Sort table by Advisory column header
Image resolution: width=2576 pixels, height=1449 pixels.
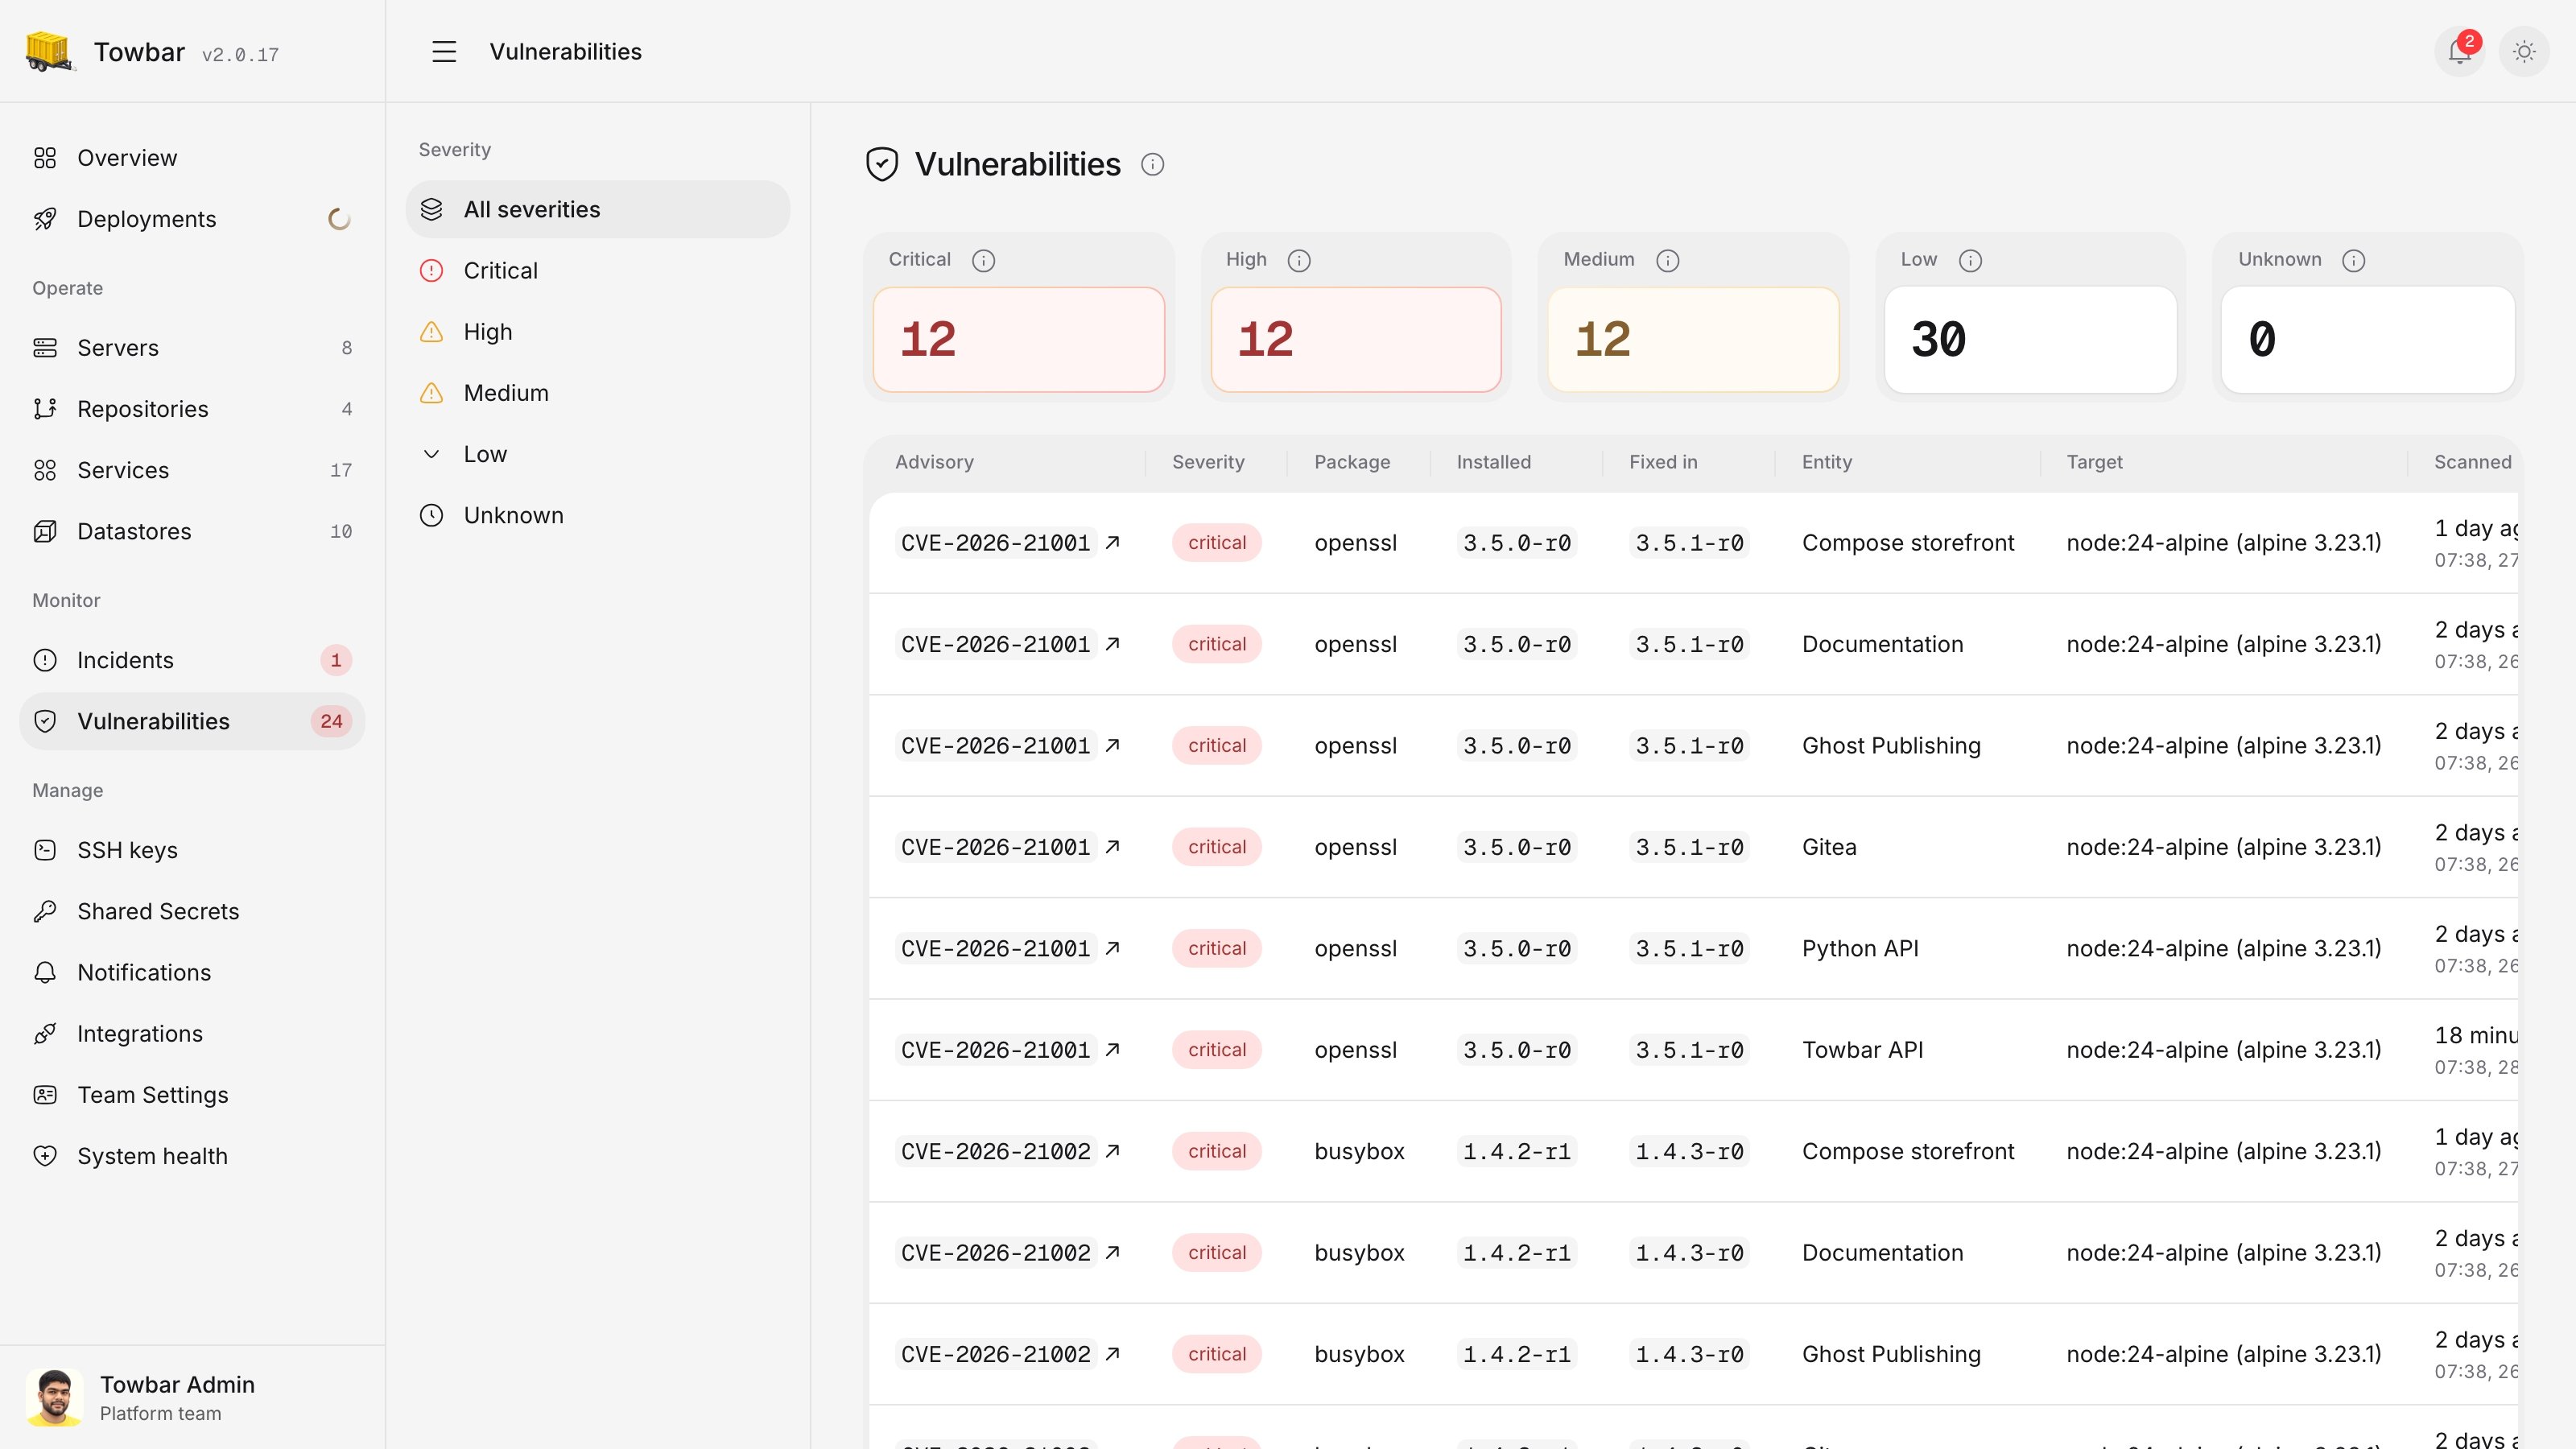934,462
